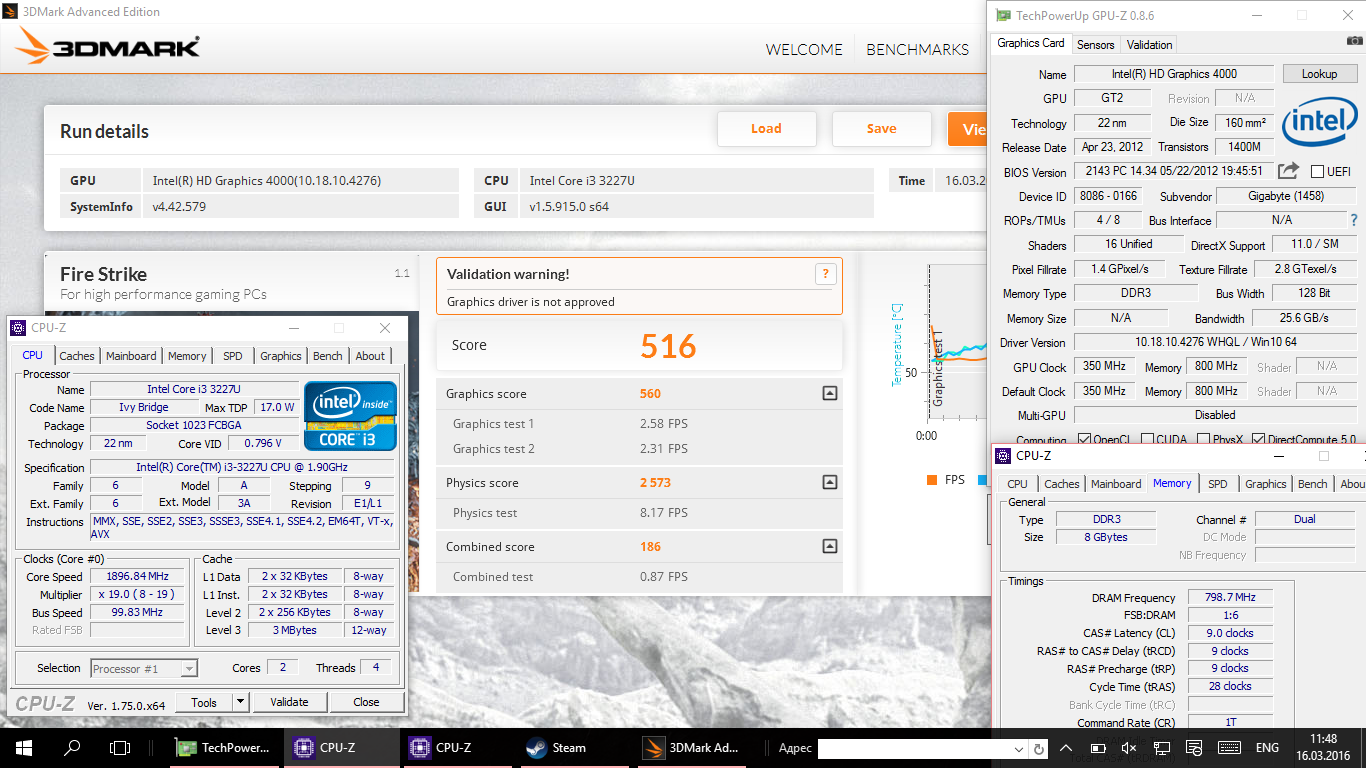
Task: Click the Save button in Run details
Action: coord(882,128)
